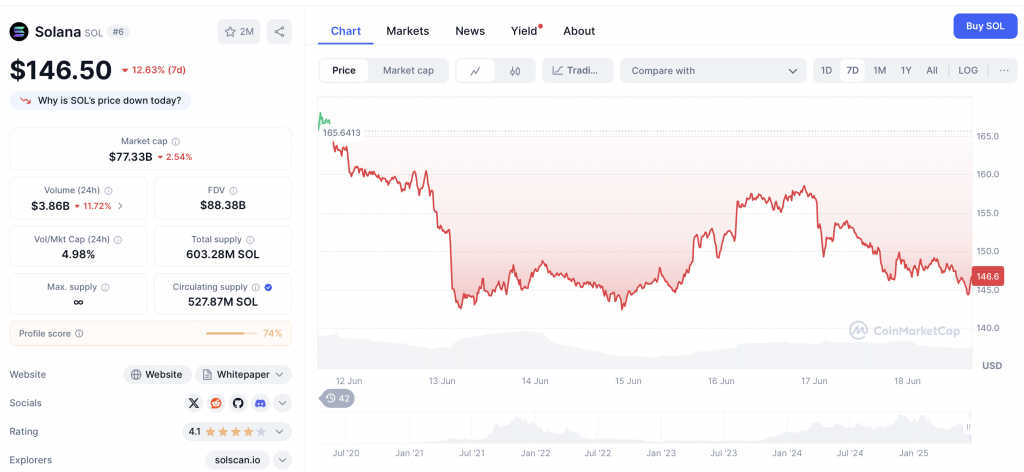This screenshot has height=472, width=1024.
Task: Click the #6 rank badge
Action: click(118, 31)
